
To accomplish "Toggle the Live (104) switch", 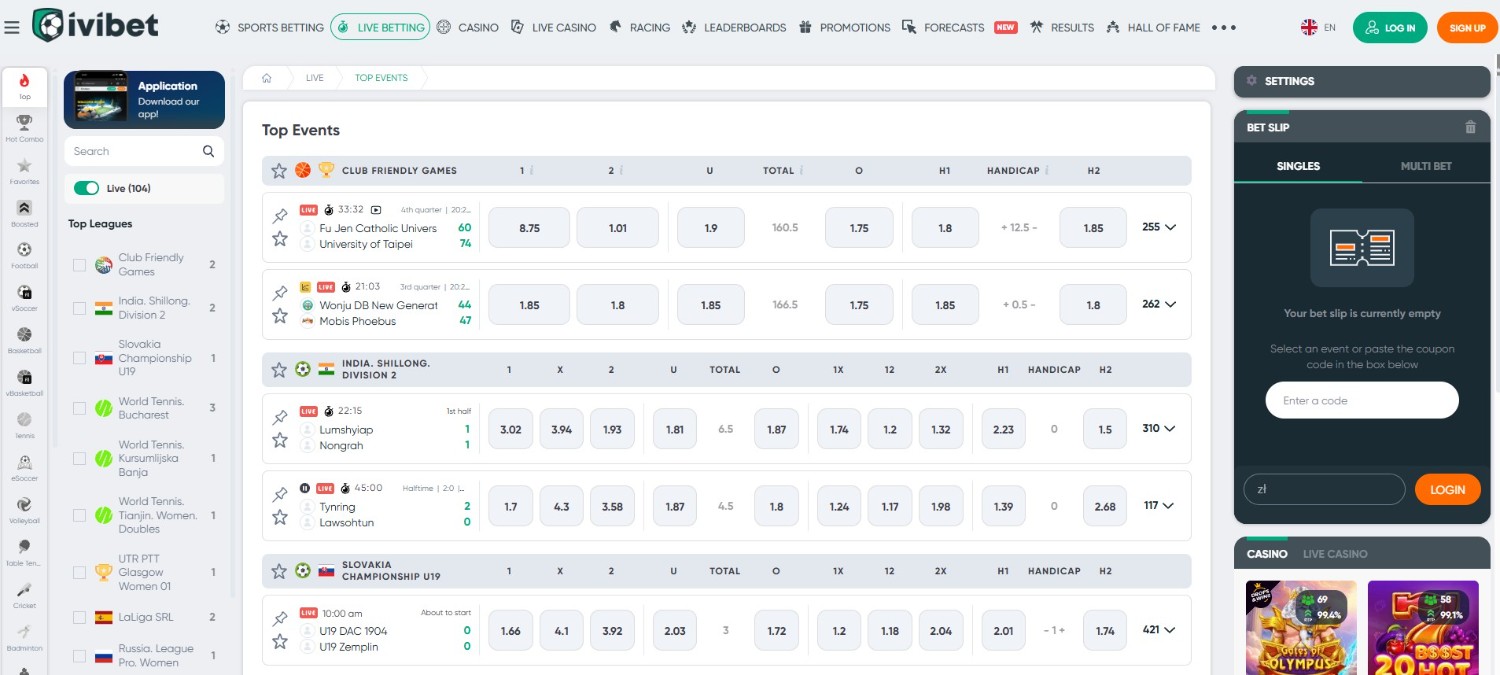I will 87,188.
